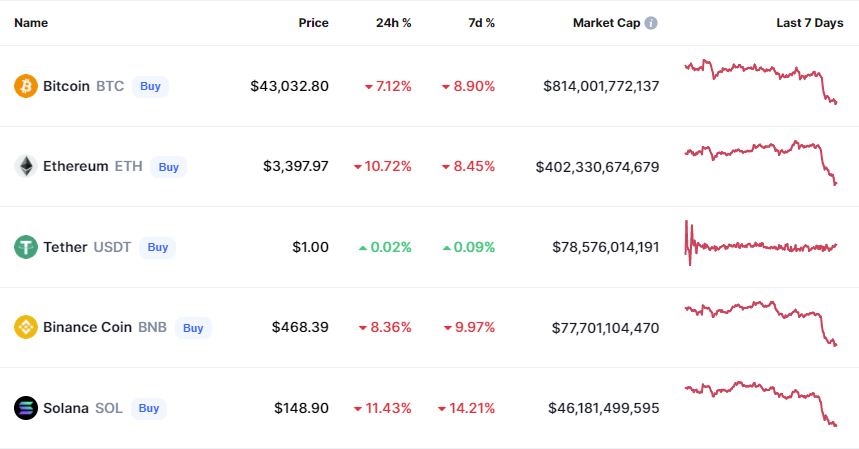Click the Binance Coin logo icon

click(x=26, y=327)
